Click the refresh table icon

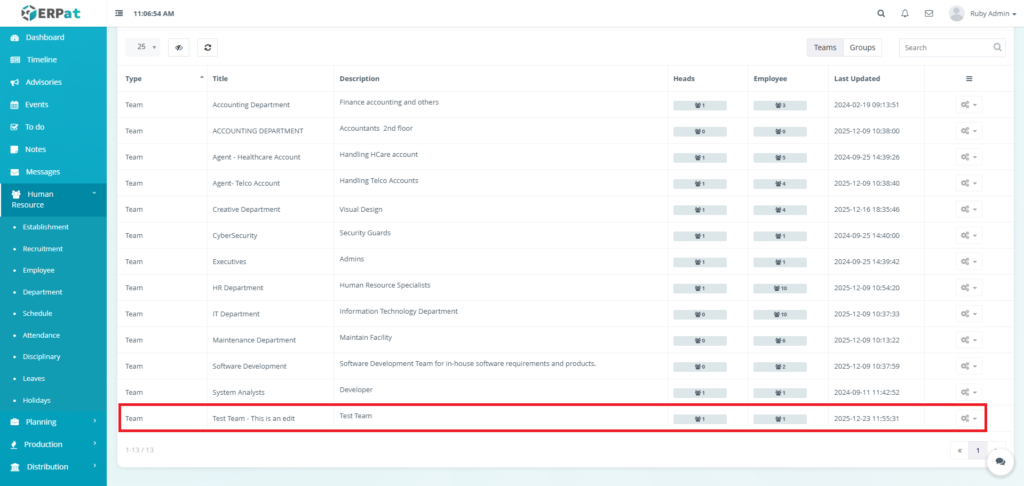coord(208,47)
